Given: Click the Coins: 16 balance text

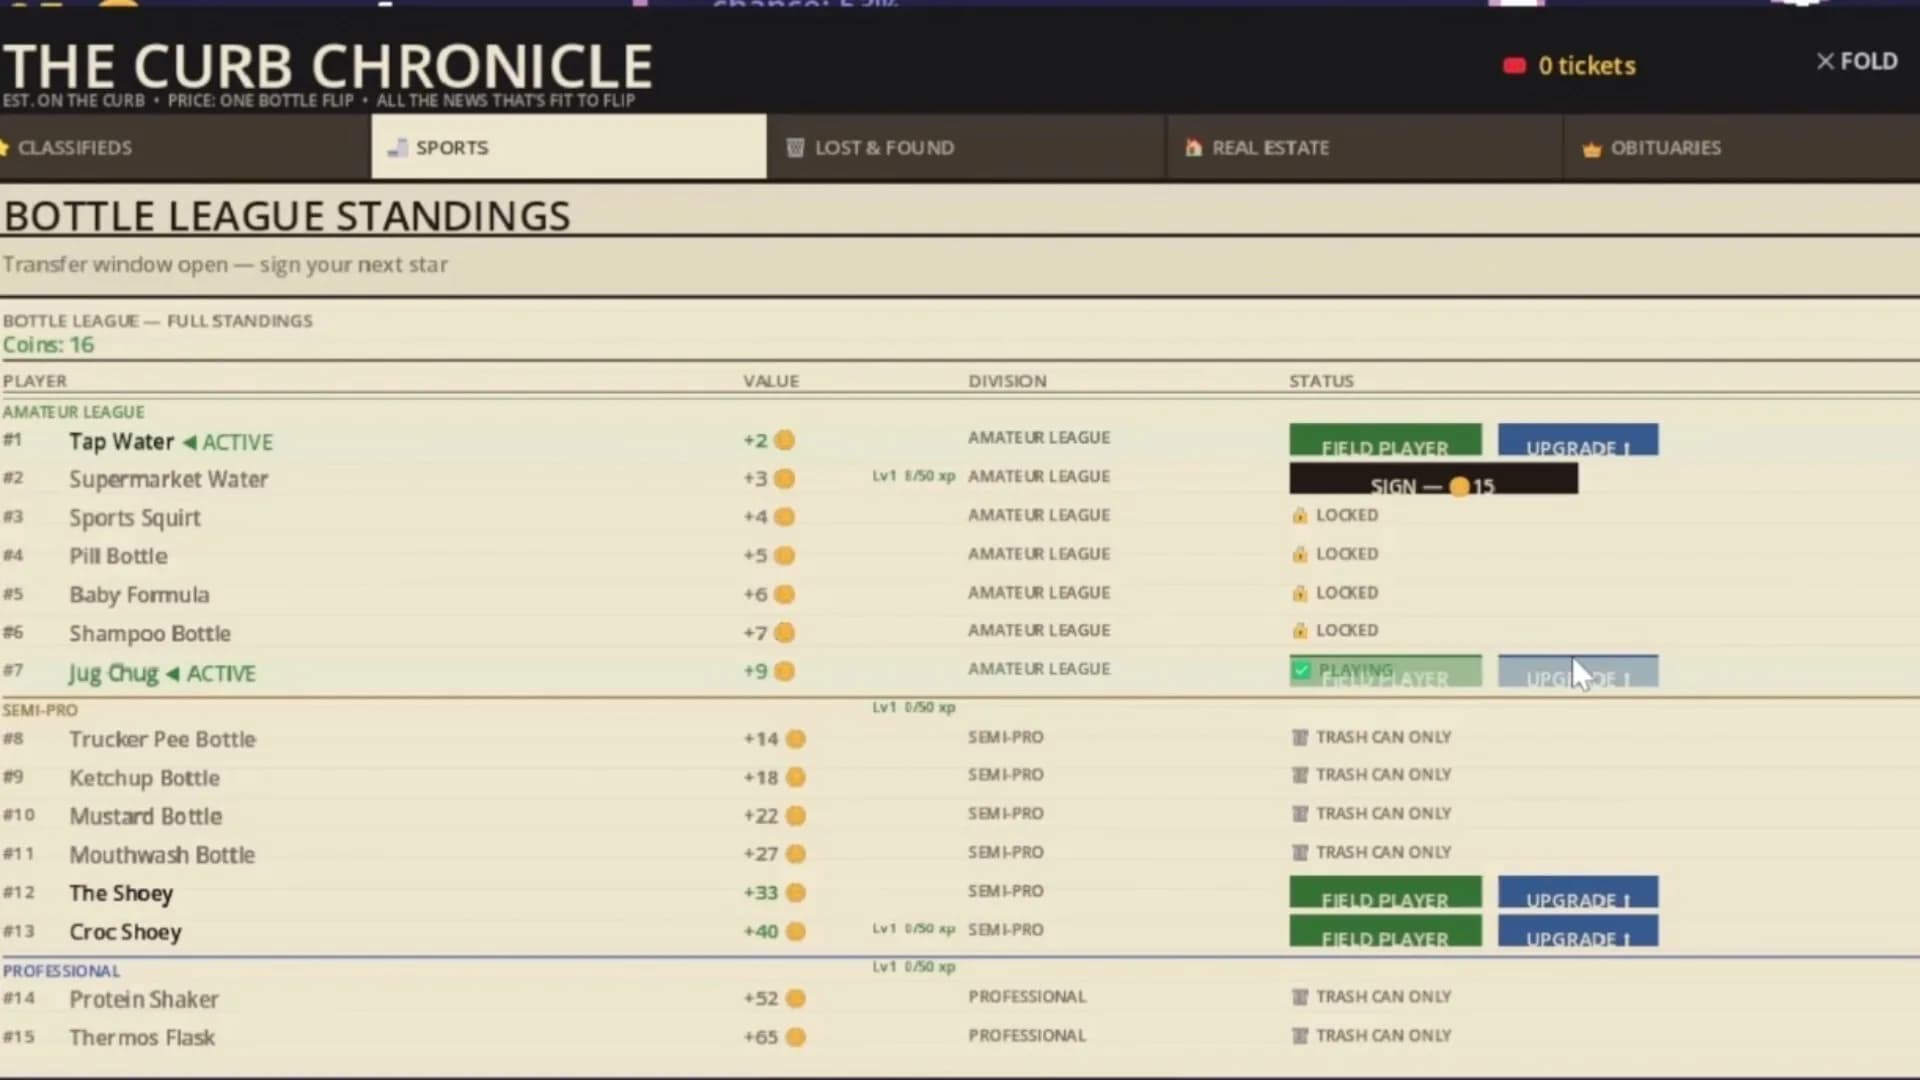Looking at the screenshot, I should [48, 345].
